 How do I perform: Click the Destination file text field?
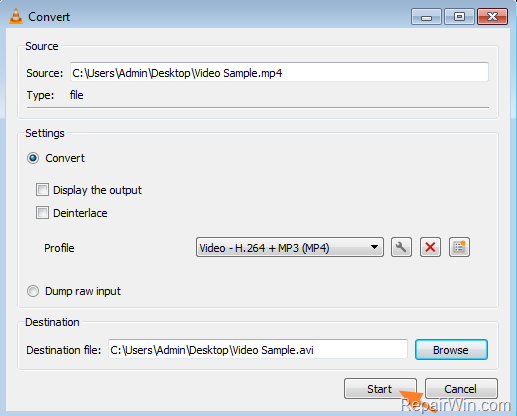pyautogui.click(x=258, y=350)
